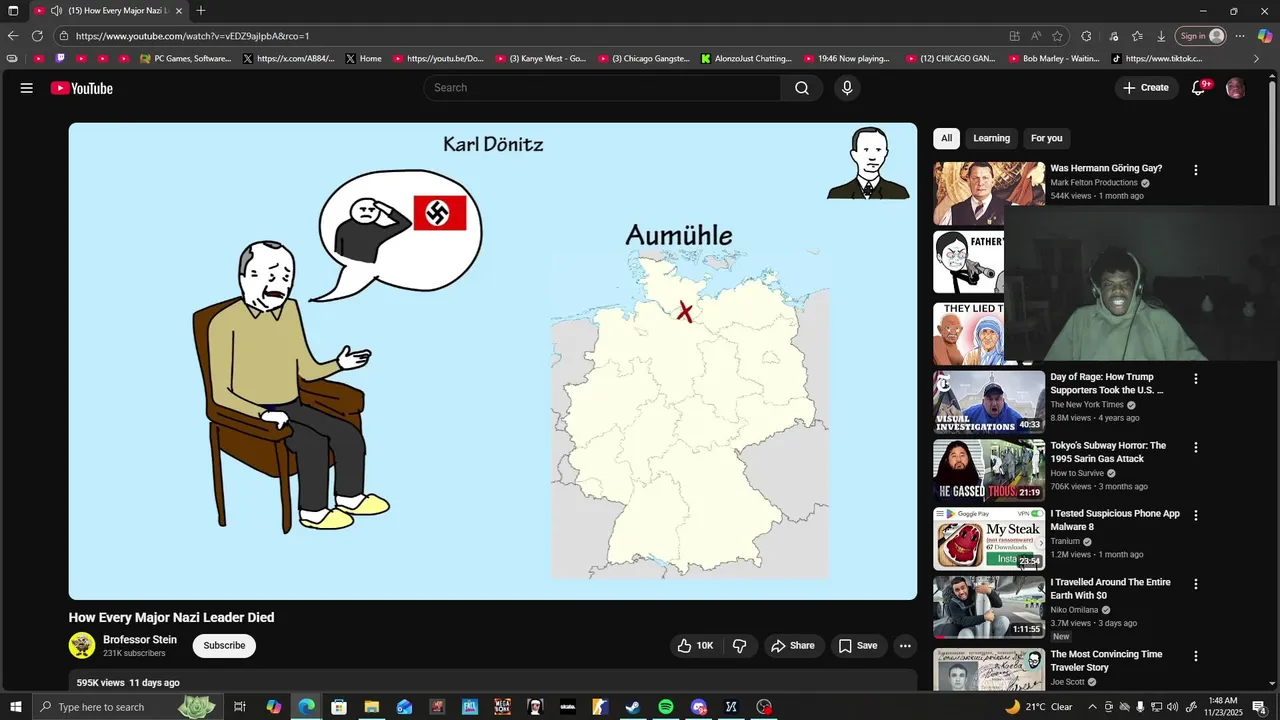The height and width of the screenshot is (720, 1280).
Task: Like the video with thumbs up
Action: pyautogui.click(x=695, y=646)
